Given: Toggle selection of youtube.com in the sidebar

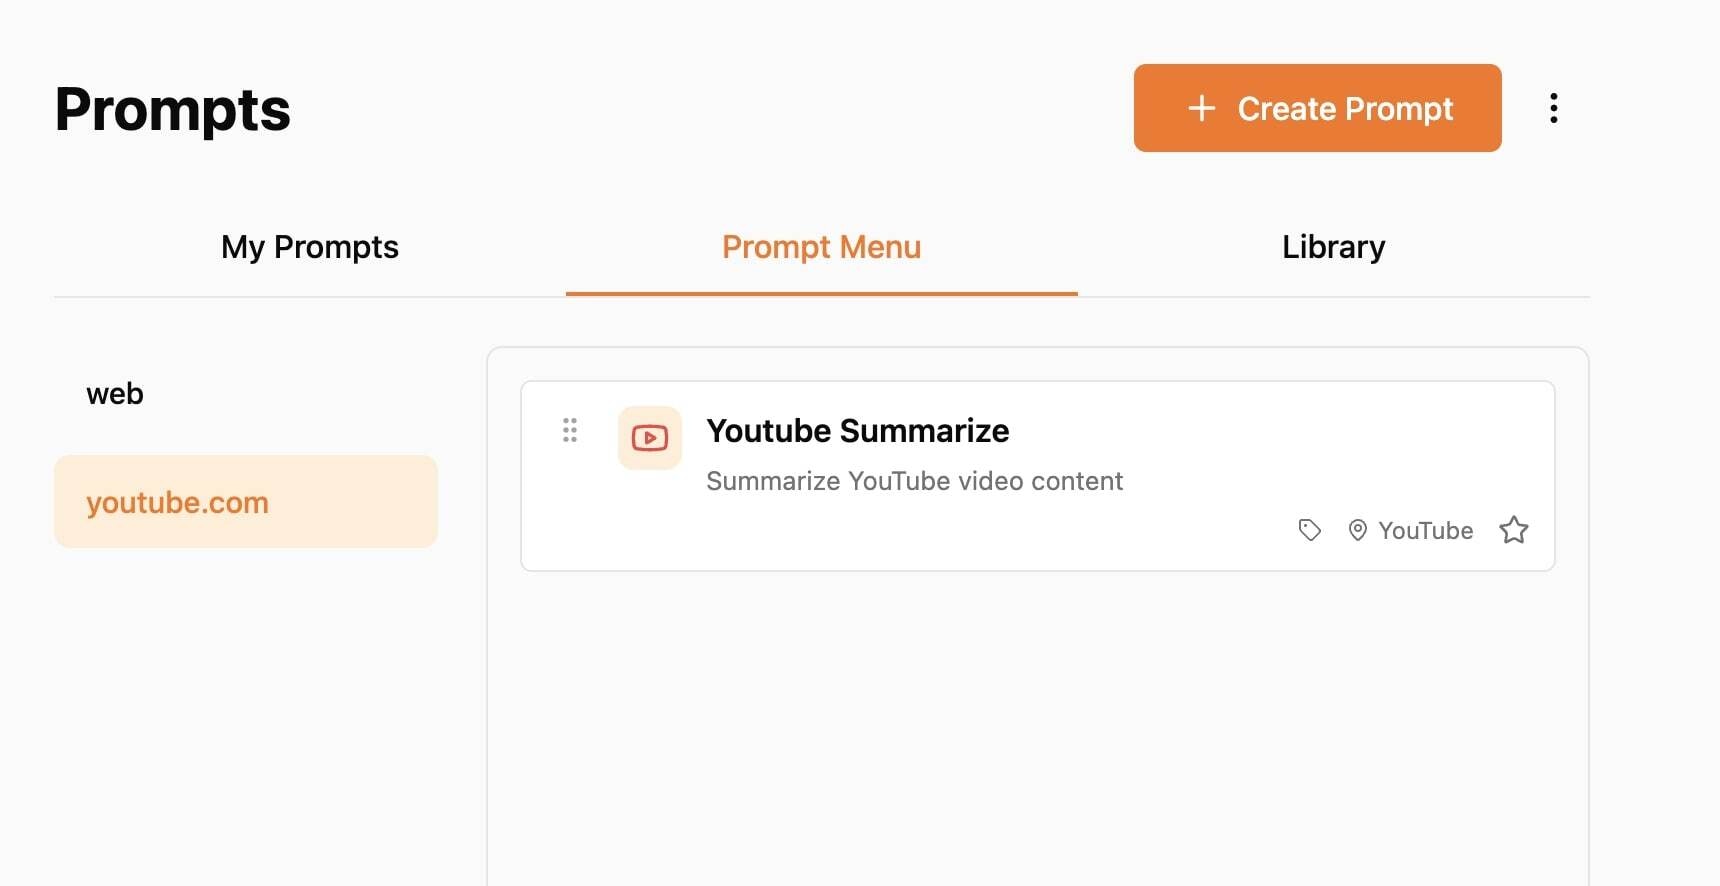Looking at the screenshot, I should coord(245,501).
